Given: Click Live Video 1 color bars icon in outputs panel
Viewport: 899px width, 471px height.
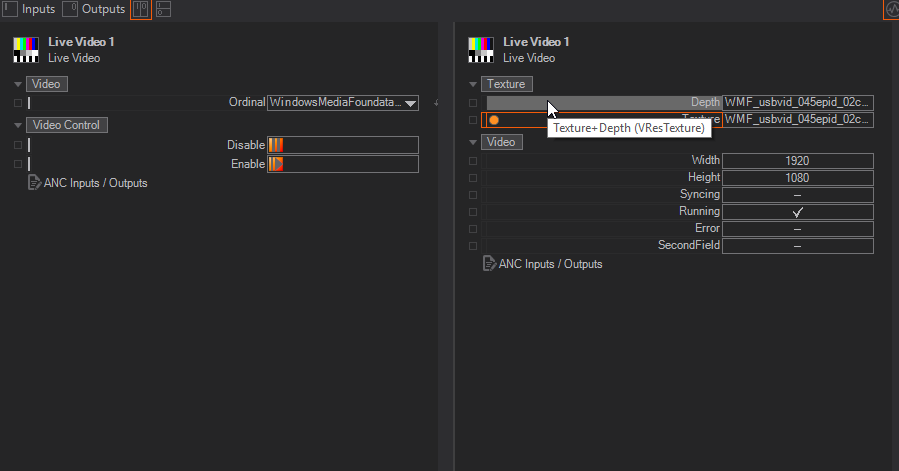Looking at the screenshot, I should coord(481,50).
